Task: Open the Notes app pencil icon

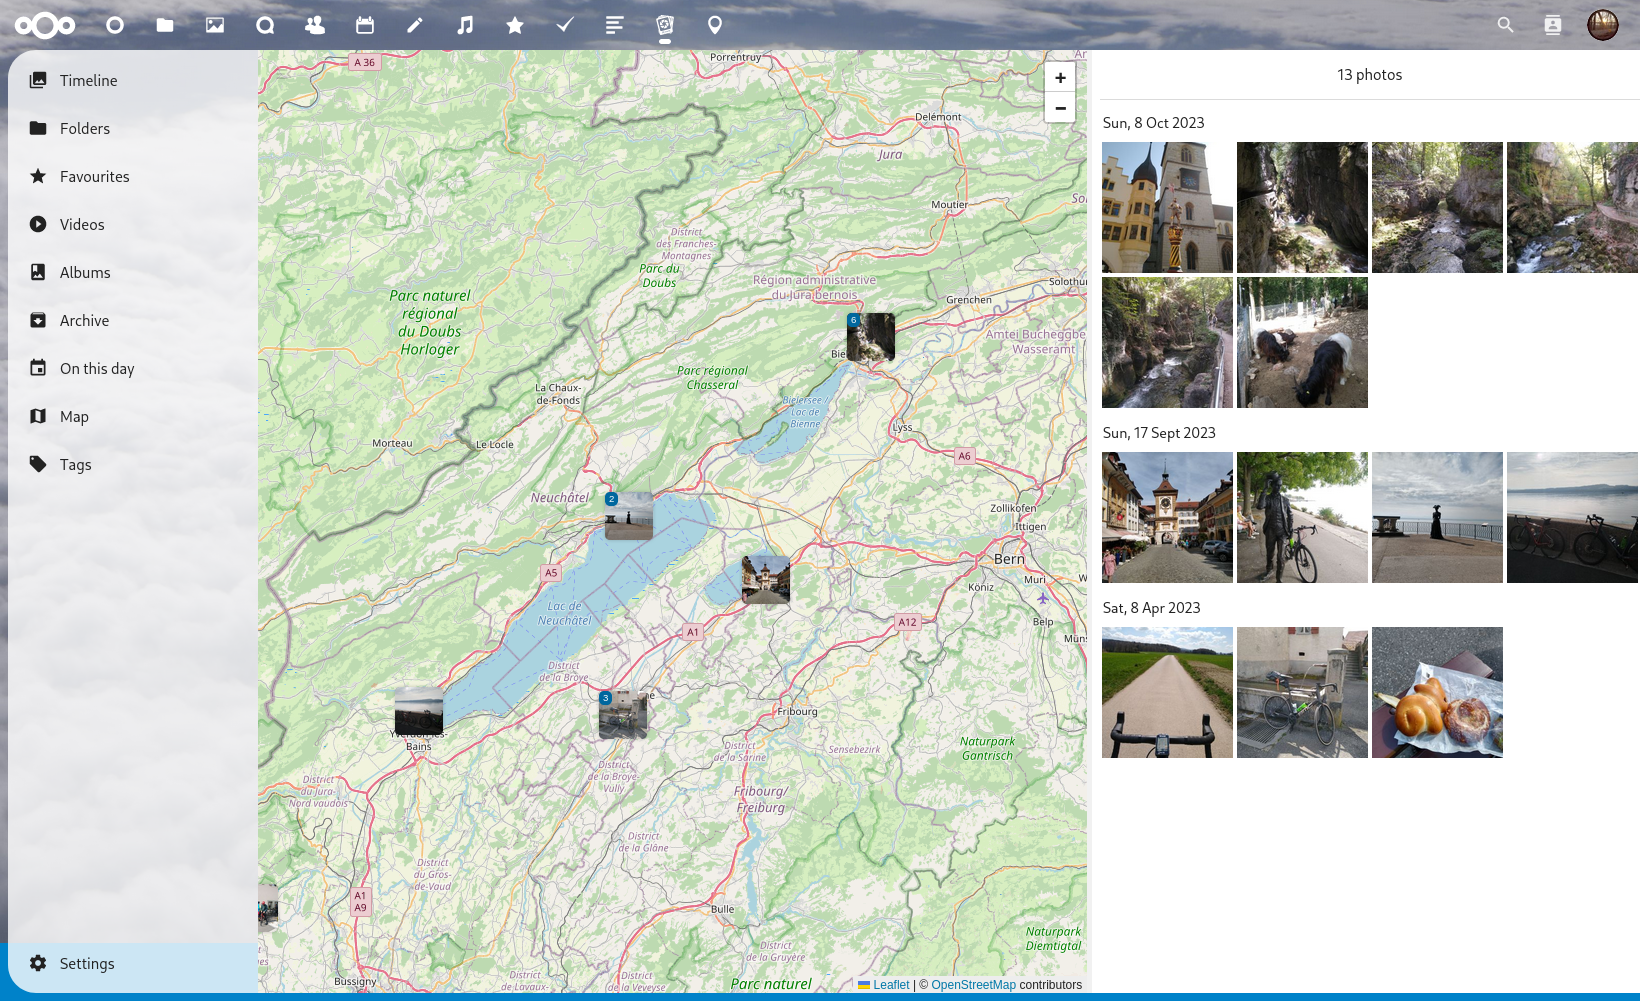Action: 415,25
